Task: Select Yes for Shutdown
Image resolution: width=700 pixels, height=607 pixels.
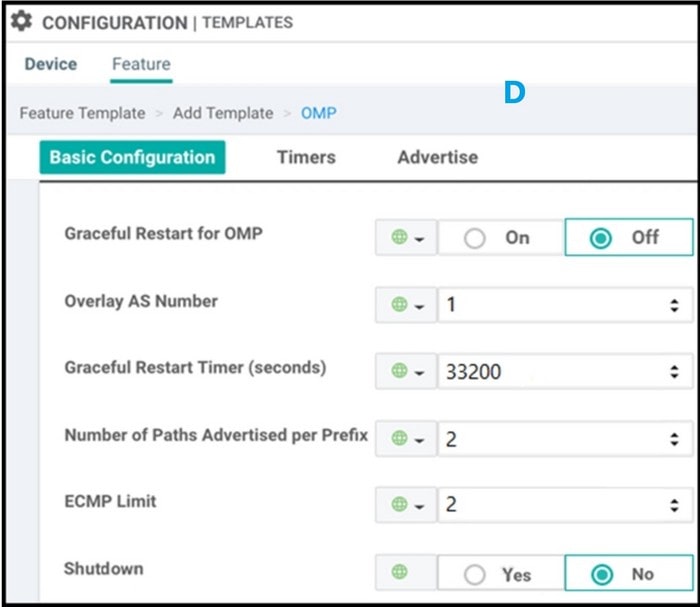Action: pos(475,574)
